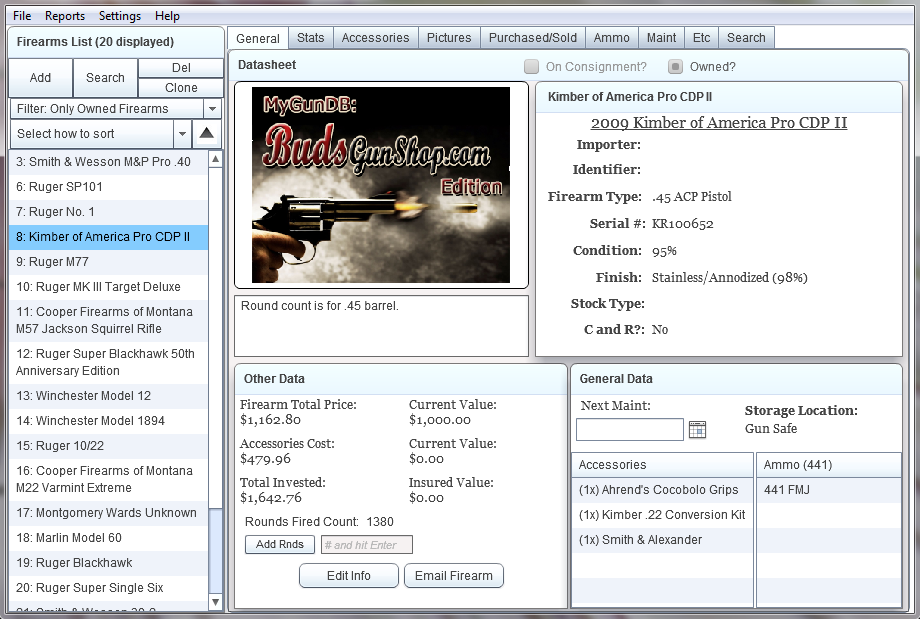920x619 pixels.
Task: Click the Smith & Alexander accessory row
Action: (x=662, y=540)
